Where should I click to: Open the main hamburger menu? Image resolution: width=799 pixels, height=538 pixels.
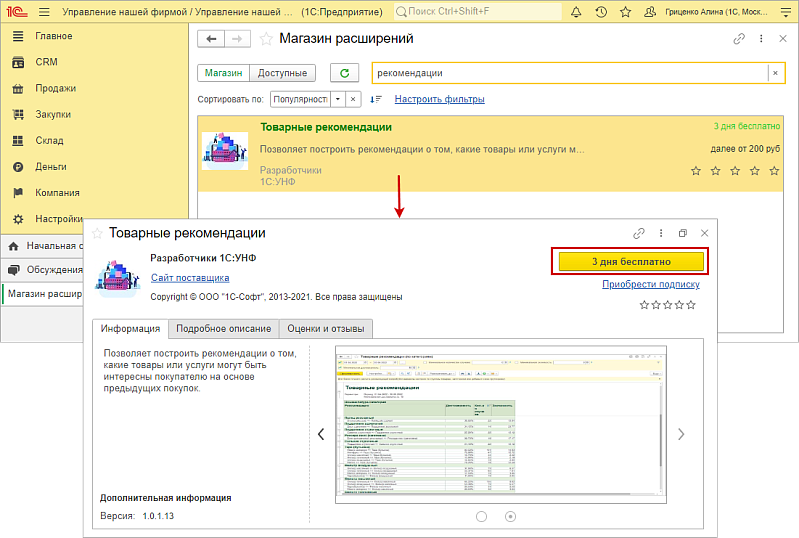click(x=43, y=12)
